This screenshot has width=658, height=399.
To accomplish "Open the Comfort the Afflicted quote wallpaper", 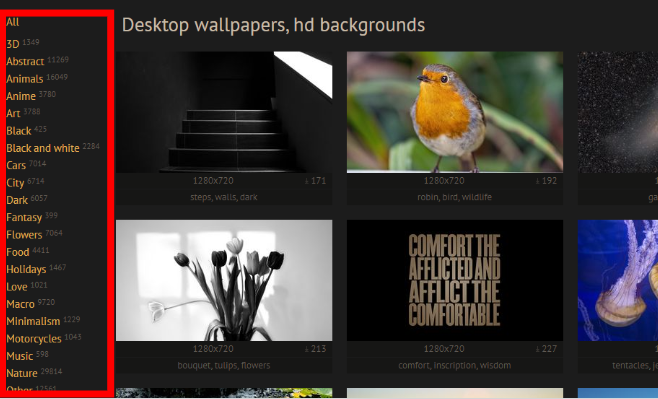I will tap(455, 280).
